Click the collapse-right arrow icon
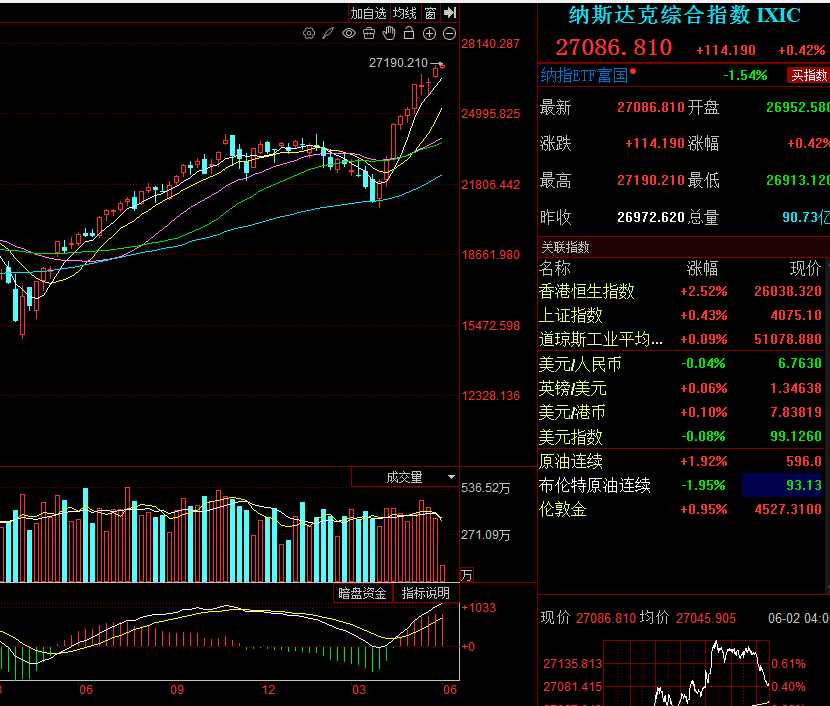Image resolution: width=830 pixels, height=706 pixels. pyautogui.click(x=450, y=13)
